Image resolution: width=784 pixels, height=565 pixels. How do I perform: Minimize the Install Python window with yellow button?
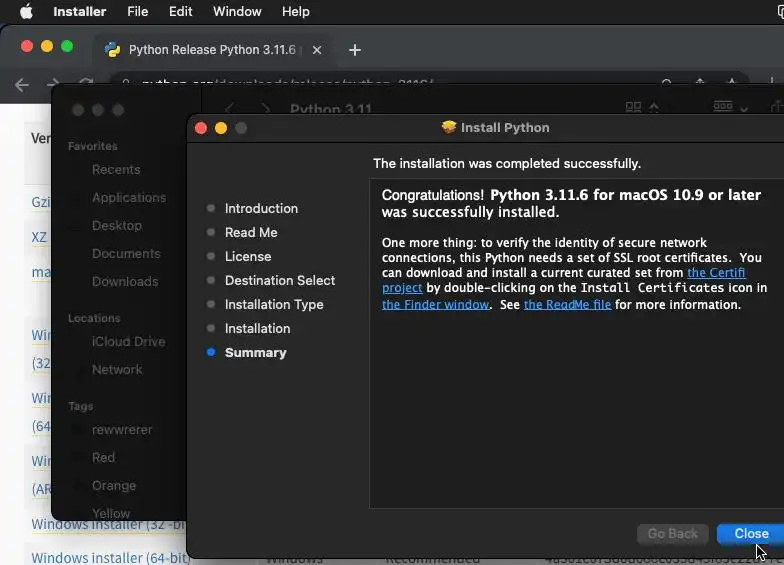[221, 128]
